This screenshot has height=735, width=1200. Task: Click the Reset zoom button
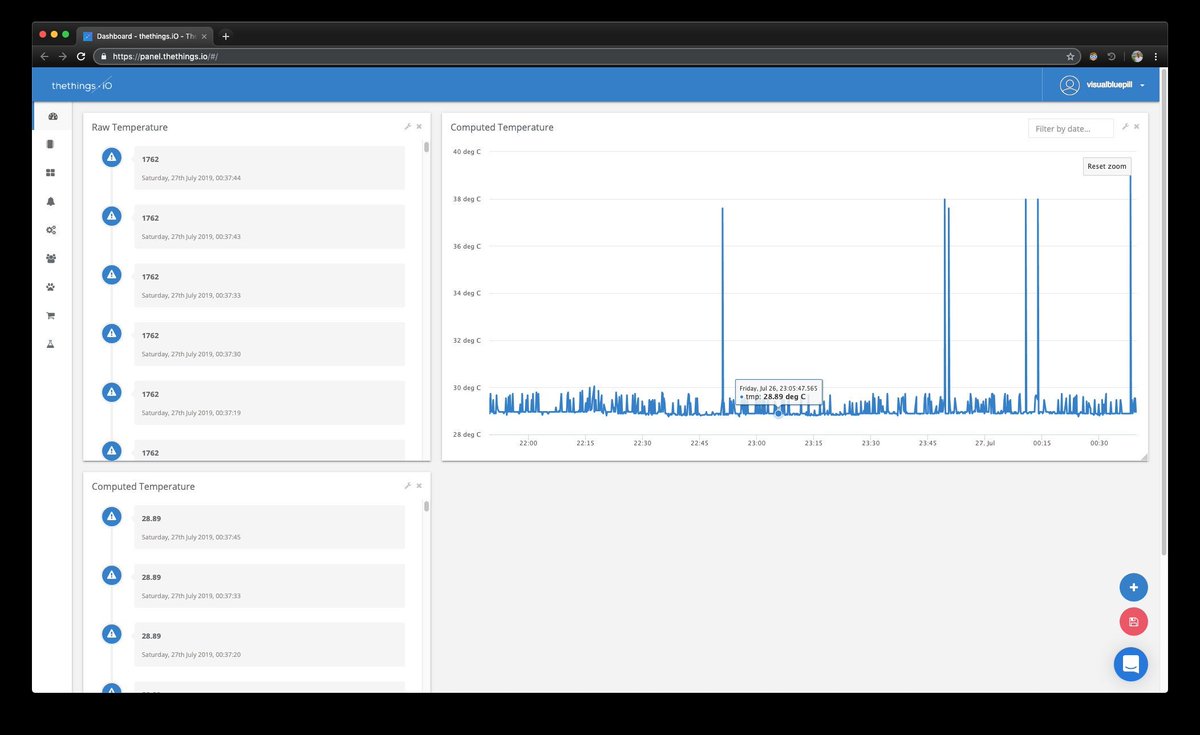click(1107, 166)
